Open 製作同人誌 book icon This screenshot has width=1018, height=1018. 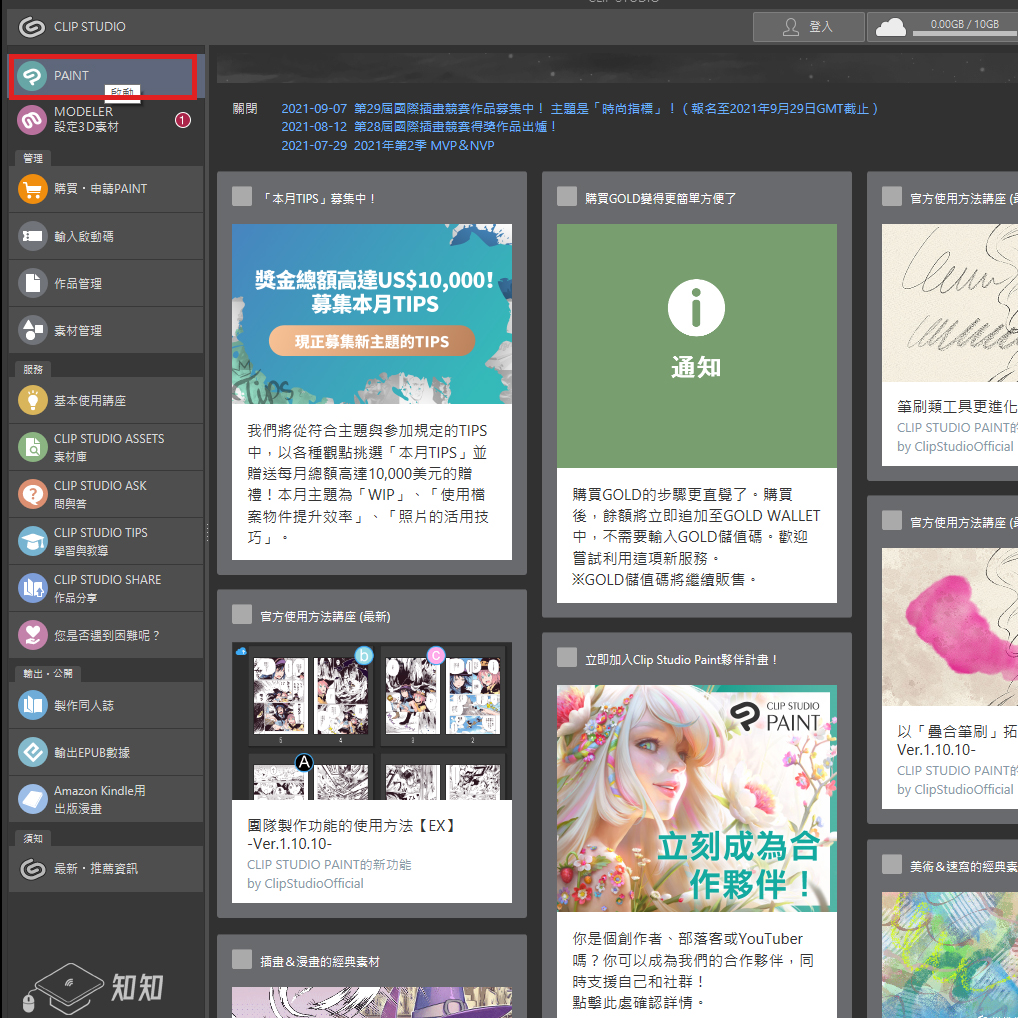click(x=32, y=705)
